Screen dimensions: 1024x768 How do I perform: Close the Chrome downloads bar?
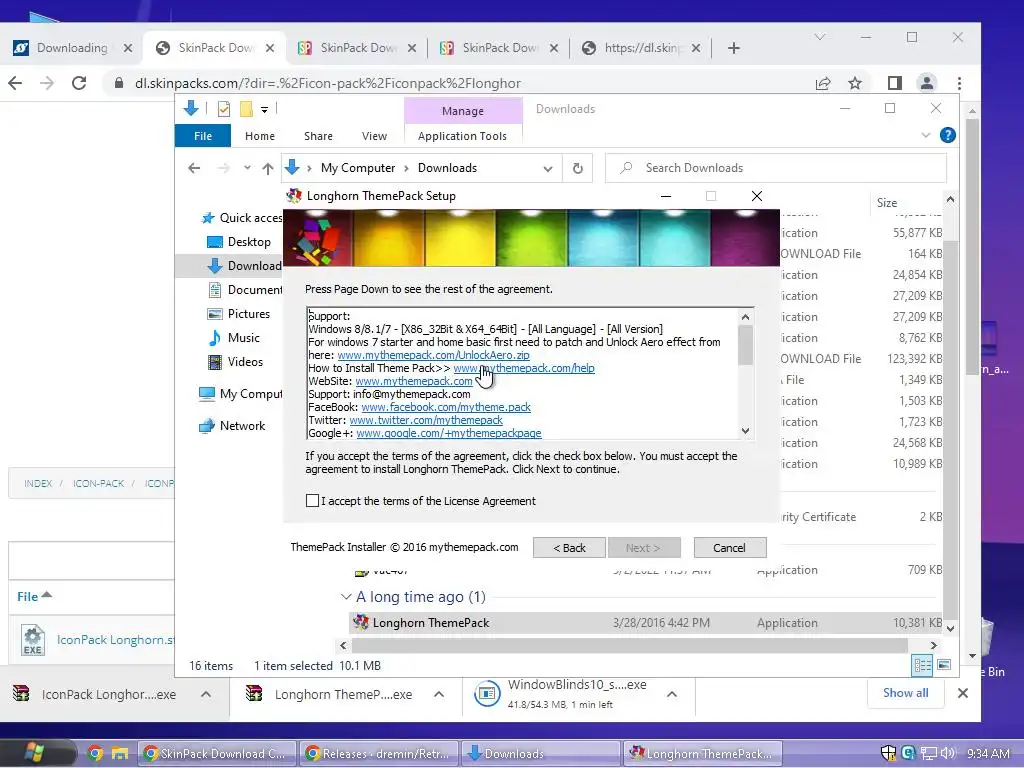pos(963,693)
